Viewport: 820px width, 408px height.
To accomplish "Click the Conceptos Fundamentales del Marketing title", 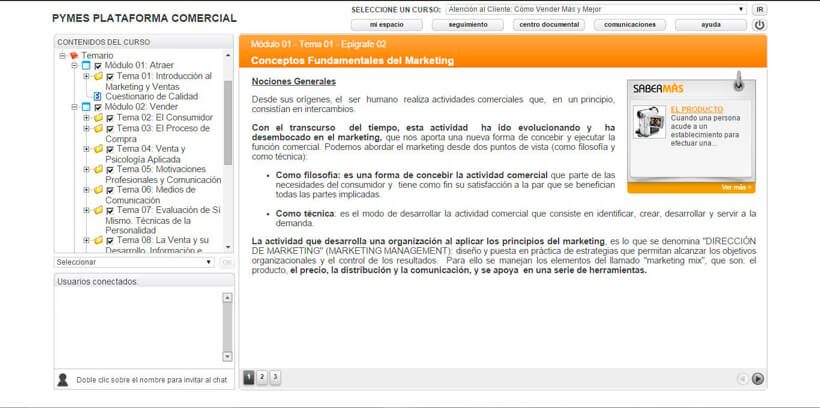I will point(352,61).
